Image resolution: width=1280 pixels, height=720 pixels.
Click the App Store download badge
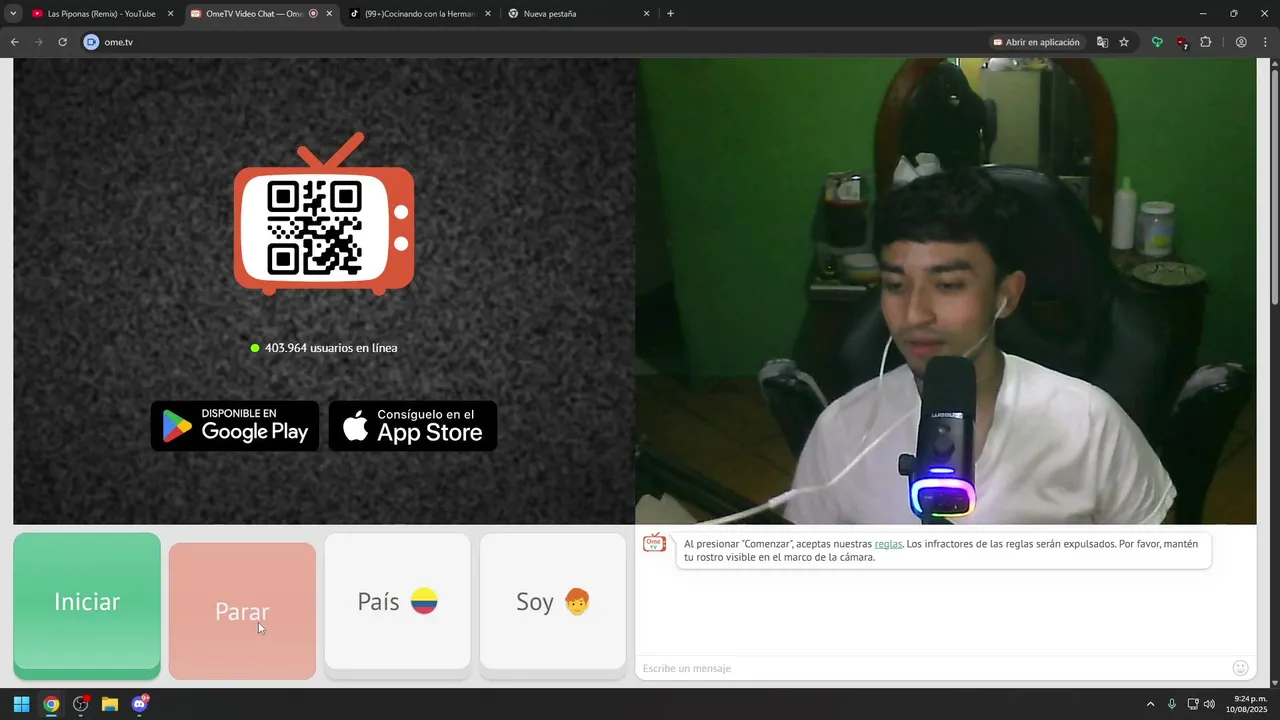(413, 426)
